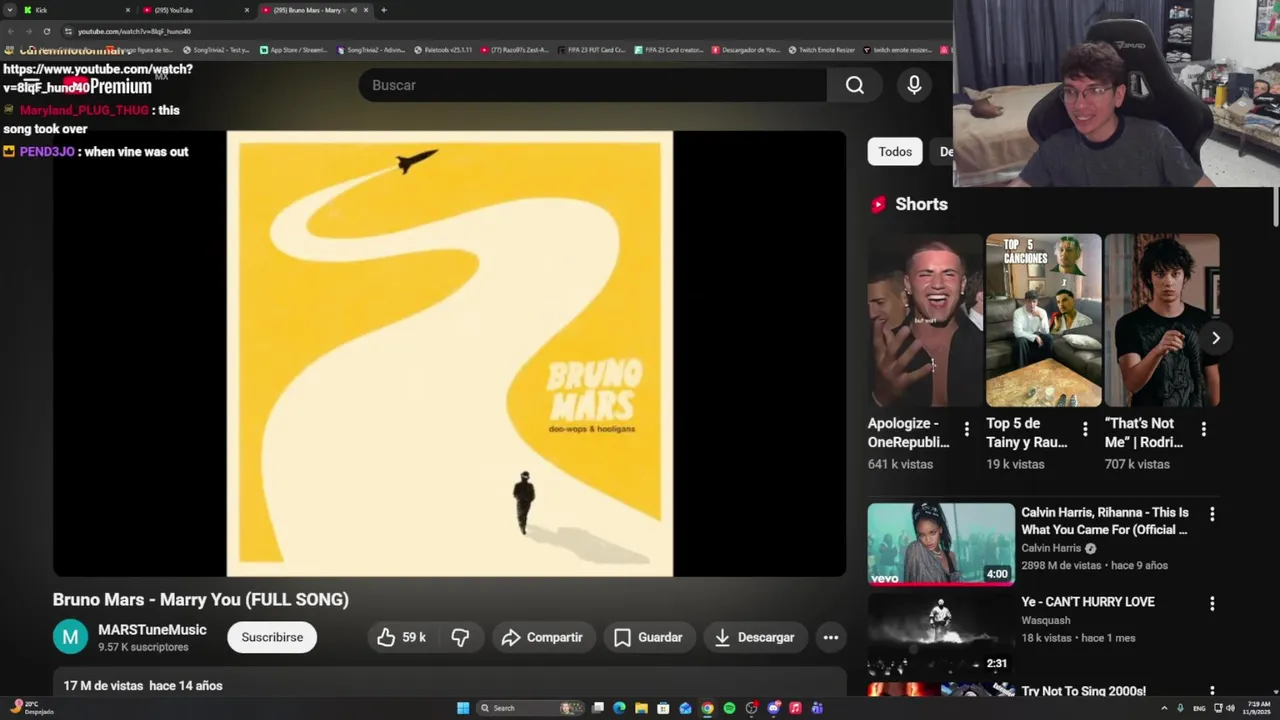Open Task View on the taskbar
The width and height of the screenshot is (1280, 720).
click(x=597, y=708)
